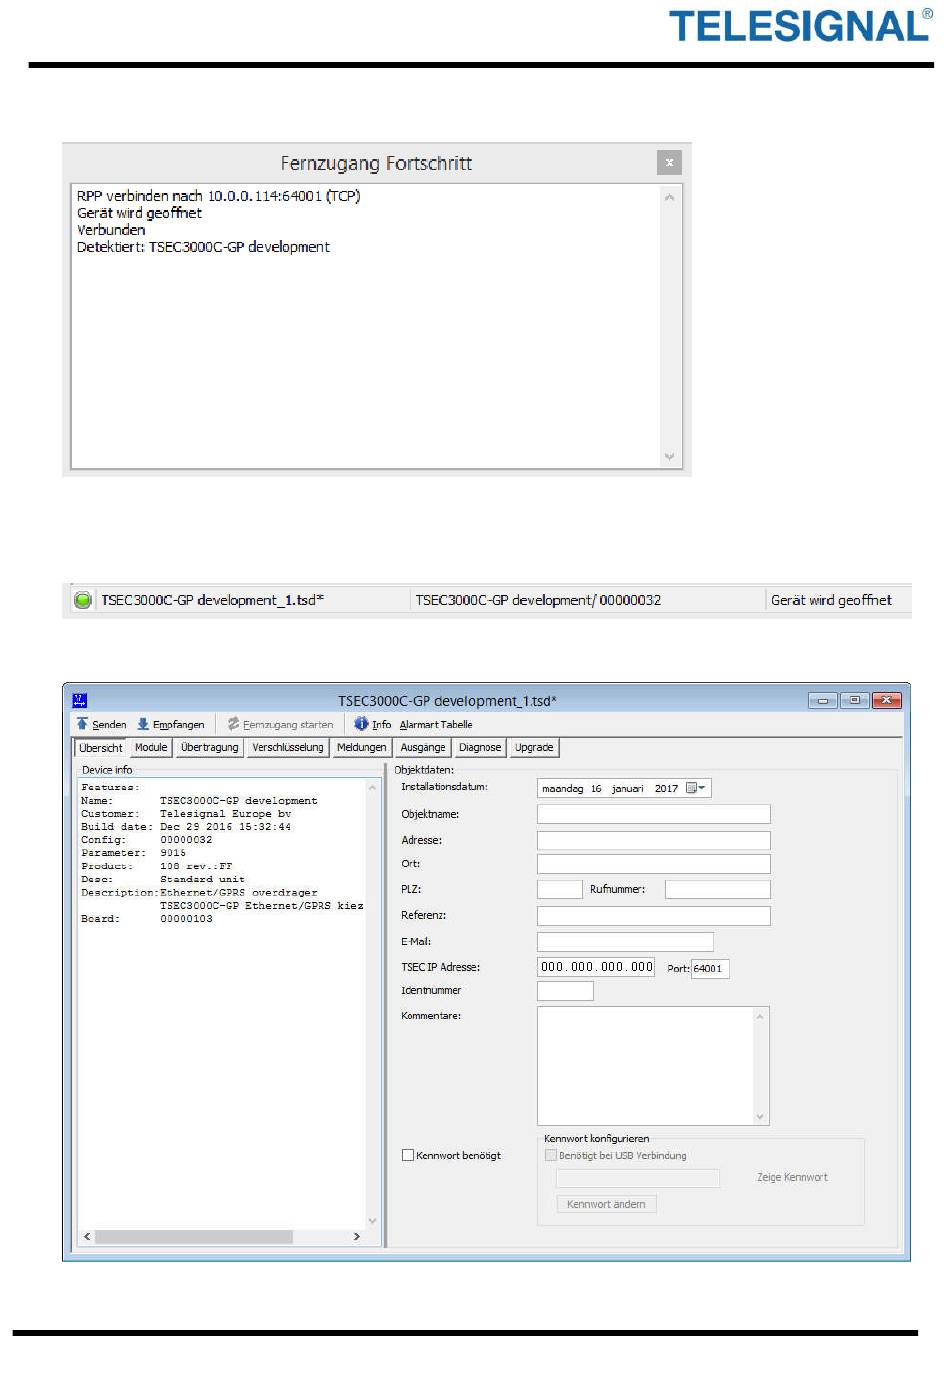Click Device info scroll right arrow
The image size is (950, 1378).
pos(357,1237)
